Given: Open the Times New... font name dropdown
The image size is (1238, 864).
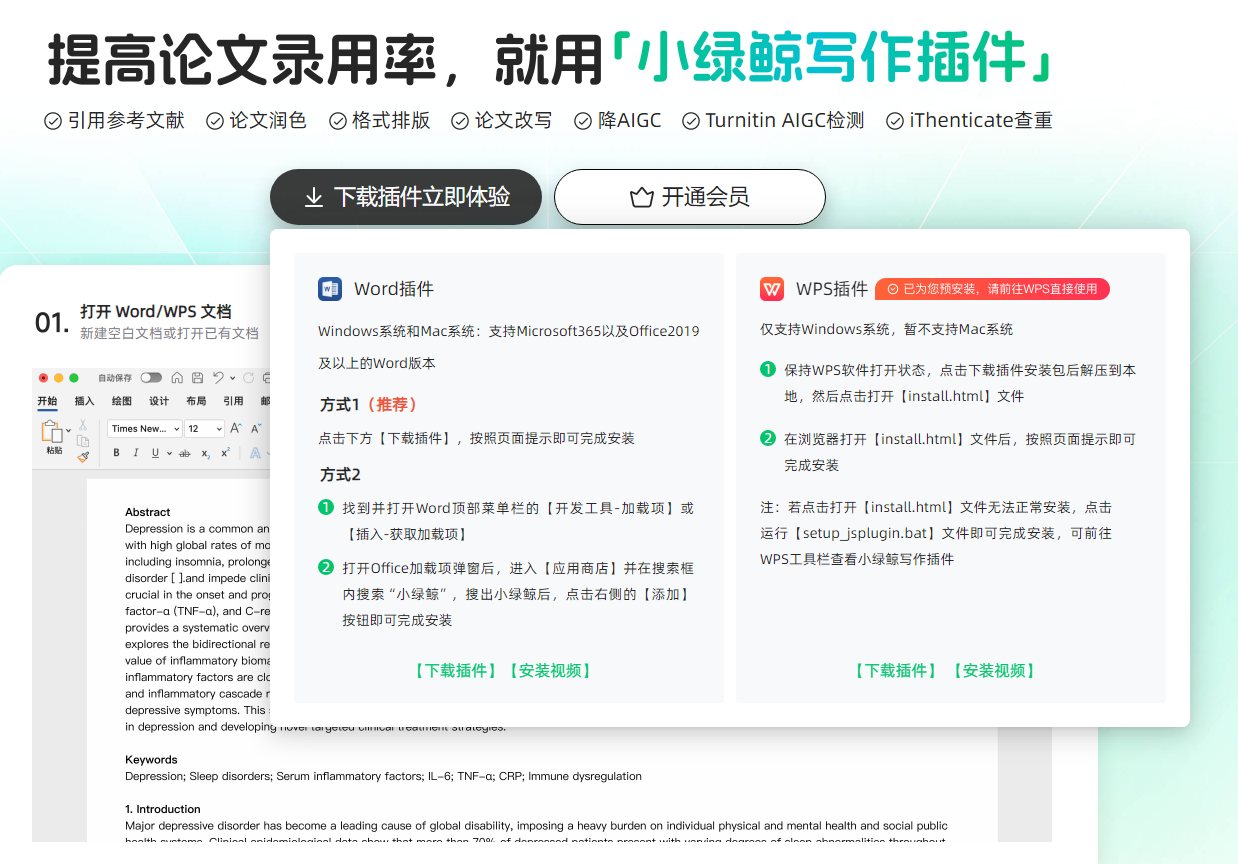Looking at the screenshot, I should [144, 429].
